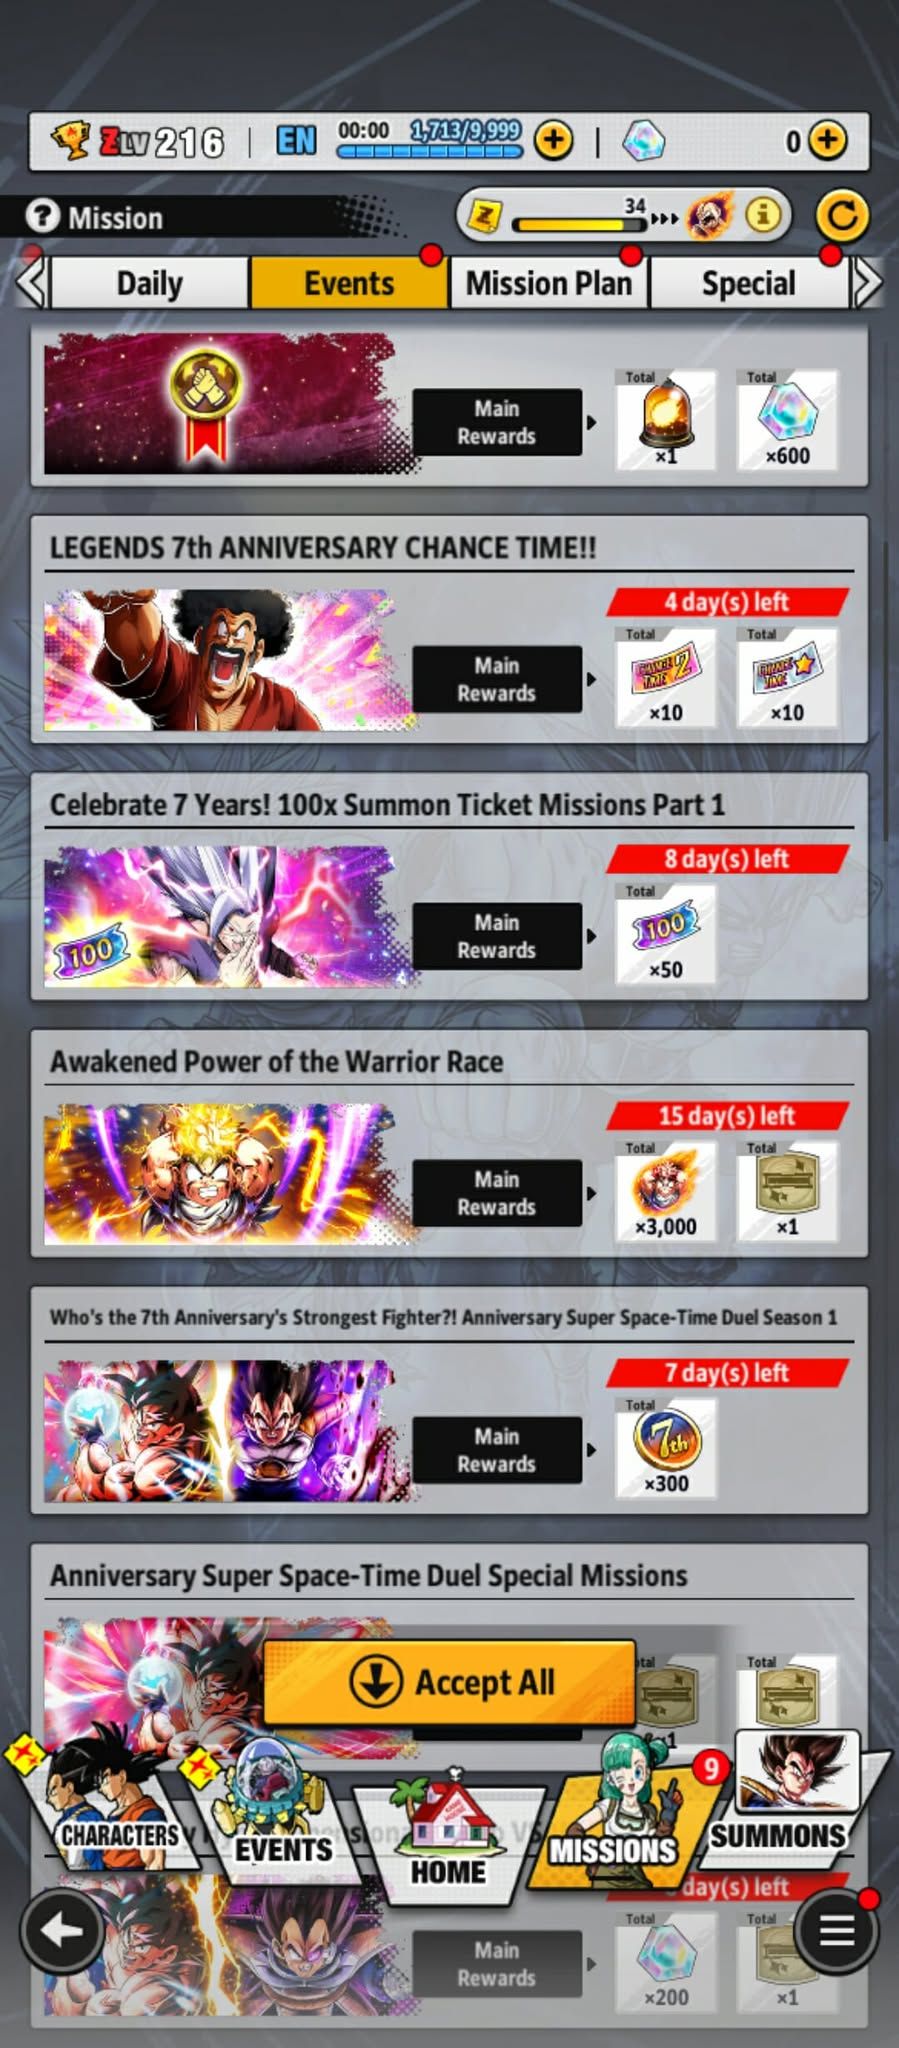This screenshot has width=899, height=2048.
Task: Select the Special tab
Action: [749, 283]
